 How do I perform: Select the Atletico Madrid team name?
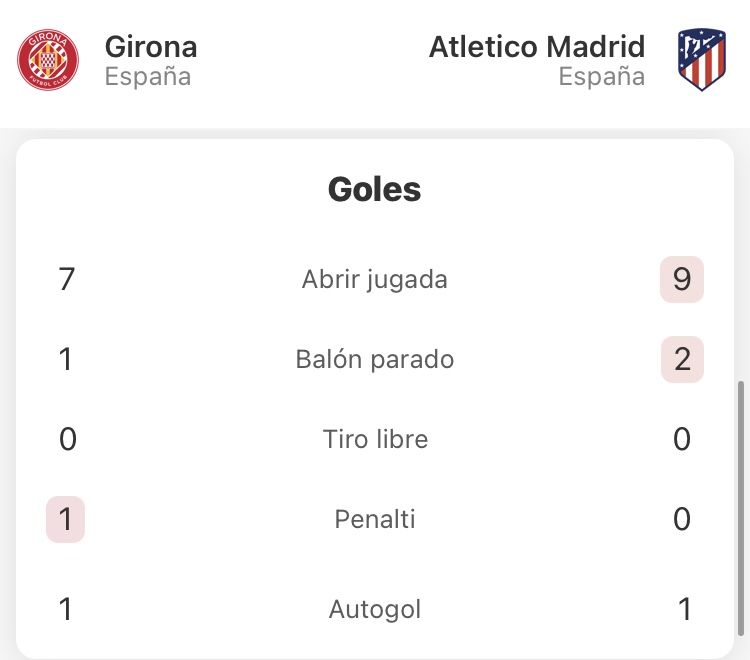[x=537, y=47]
